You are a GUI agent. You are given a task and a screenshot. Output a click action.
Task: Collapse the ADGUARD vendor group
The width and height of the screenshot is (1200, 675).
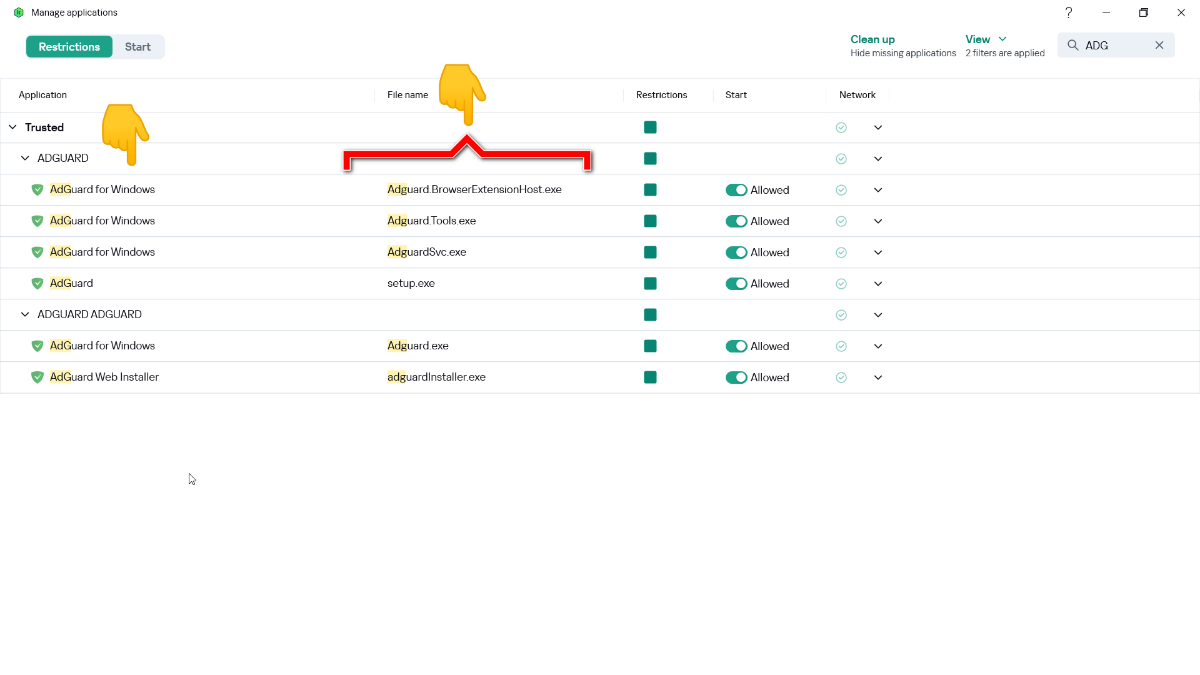pyautogui.click(x=25, y=158)
